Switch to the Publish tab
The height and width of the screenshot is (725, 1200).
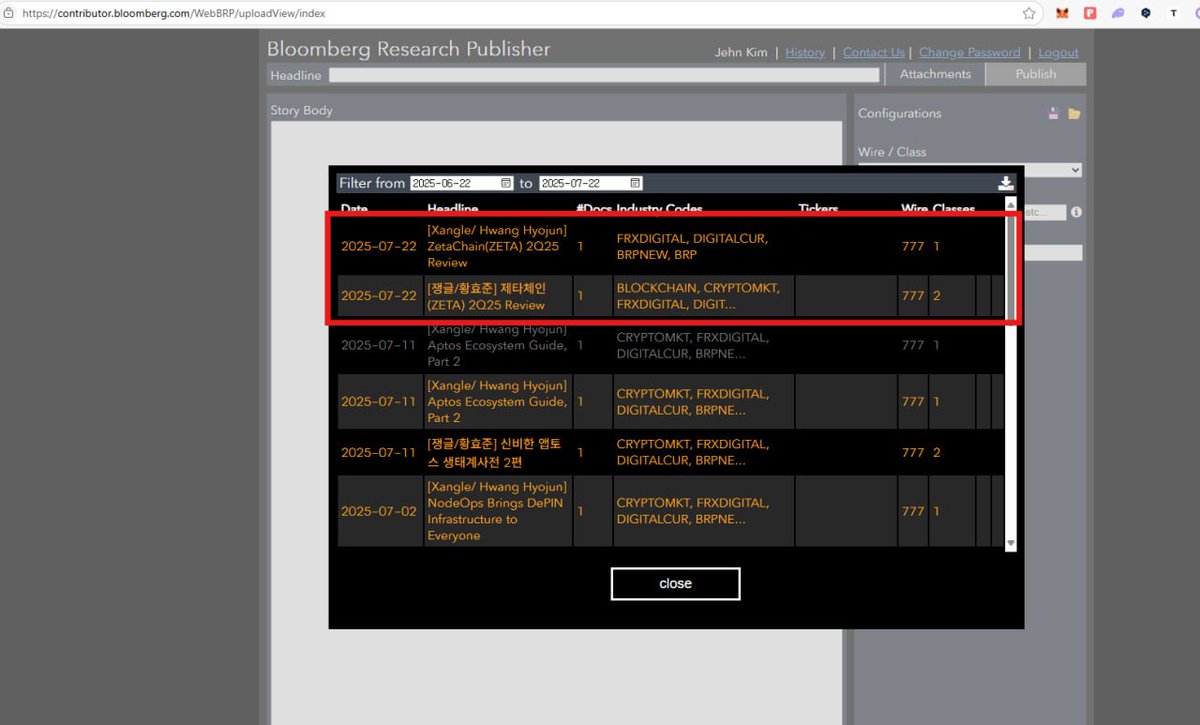point(1035,74)
